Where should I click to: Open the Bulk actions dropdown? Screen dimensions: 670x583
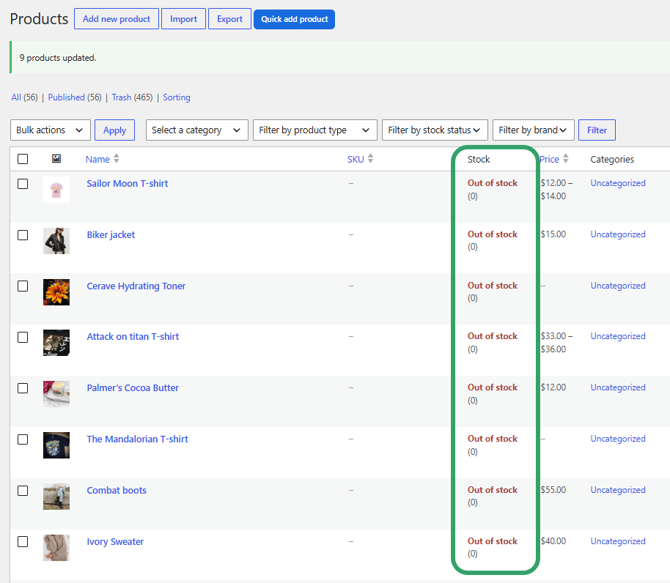(x=50, y=130)
